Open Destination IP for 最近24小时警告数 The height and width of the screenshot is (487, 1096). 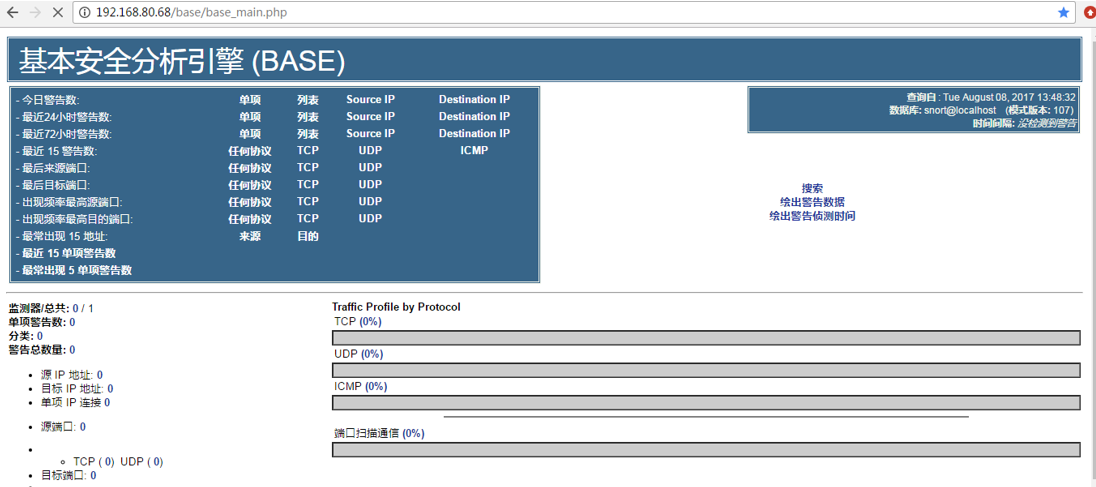click(474, 117)
